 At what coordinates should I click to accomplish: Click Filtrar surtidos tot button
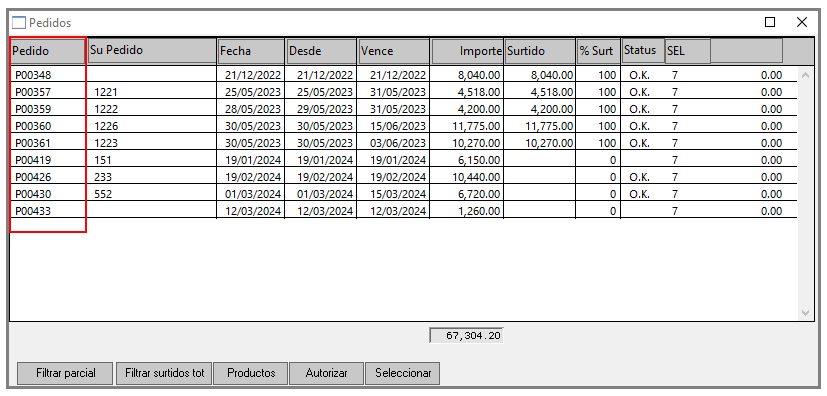(164, 373)
